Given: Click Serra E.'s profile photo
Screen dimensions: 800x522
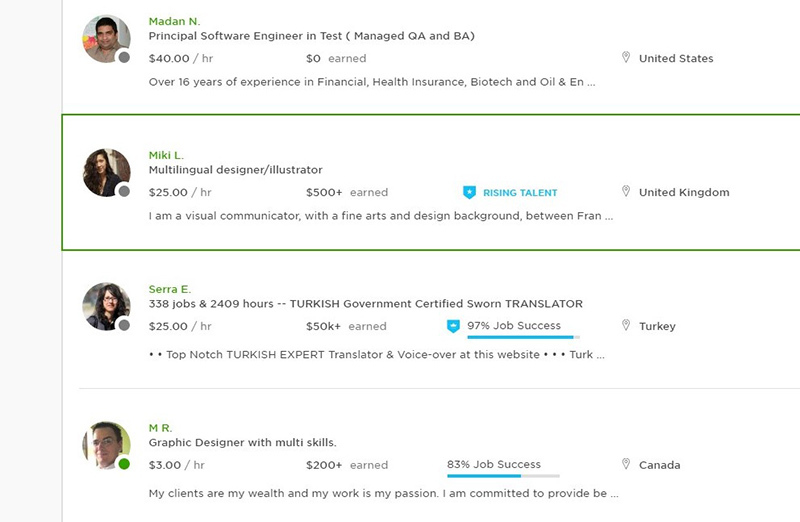Looking at the screenshot, I should click(105, 306).
